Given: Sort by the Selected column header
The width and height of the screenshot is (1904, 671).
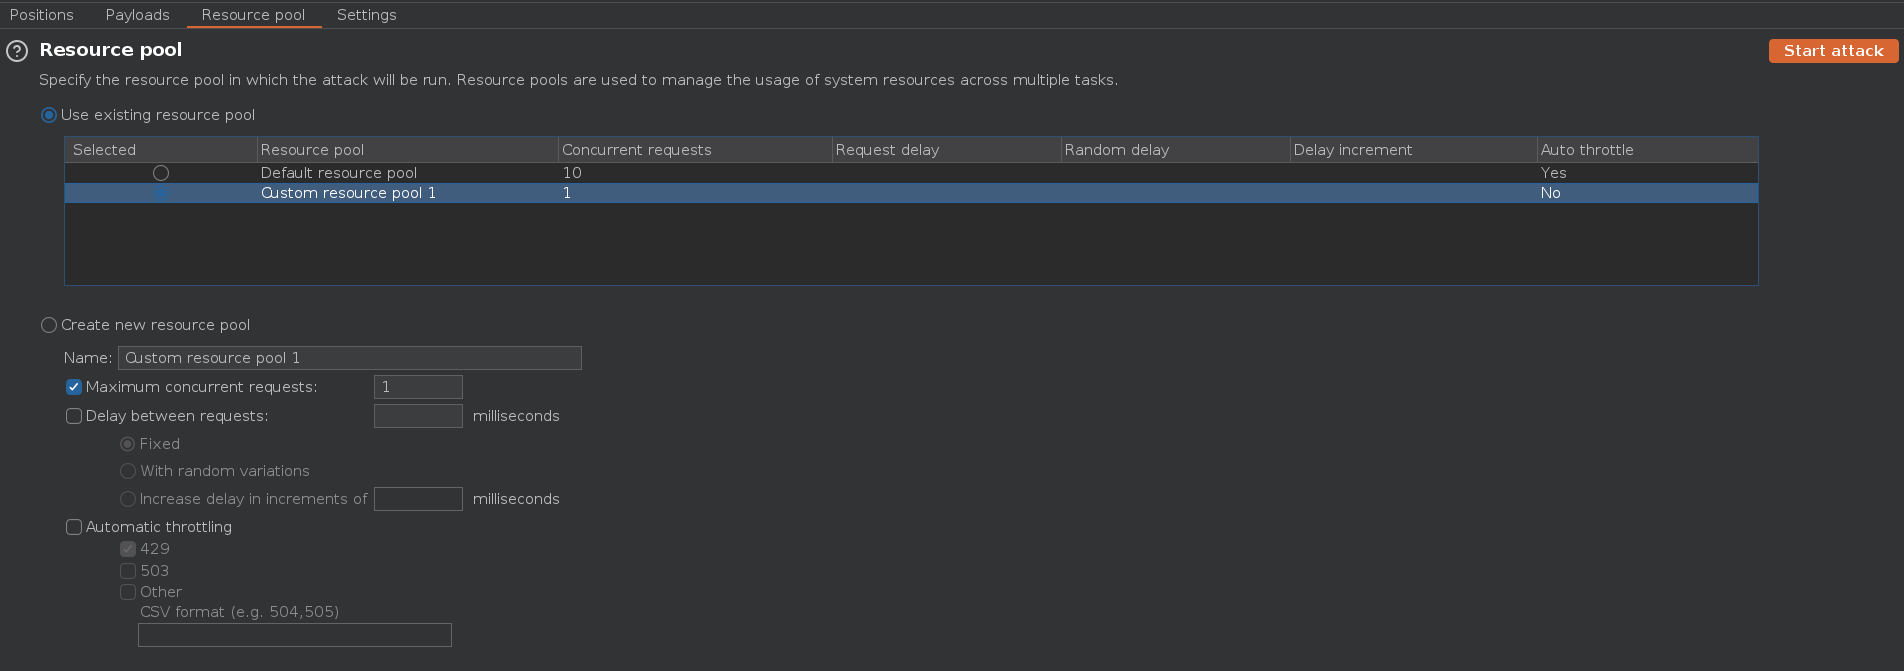Looking at the screenshot, I should [x=161, y=150].
